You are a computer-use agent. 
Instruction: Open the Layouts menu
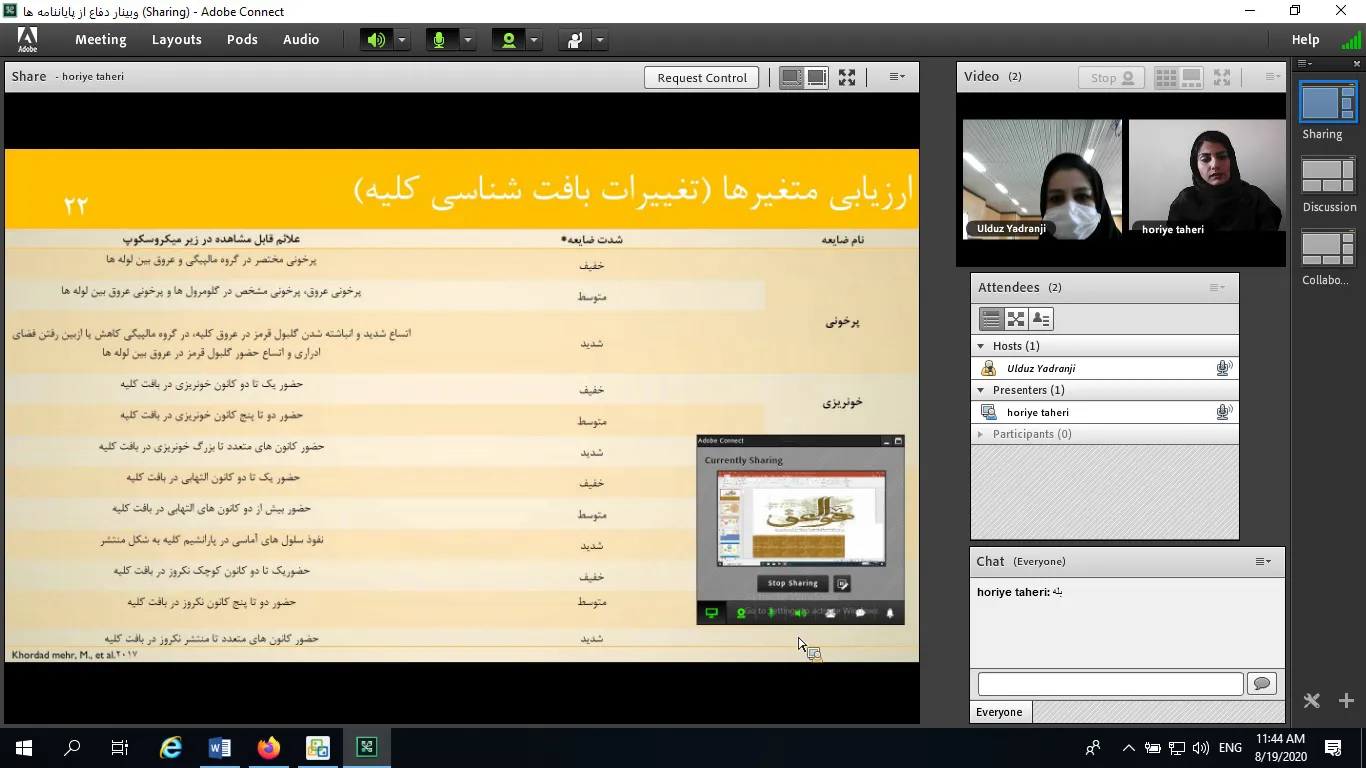pyautogui.click(x=176, y=40)
